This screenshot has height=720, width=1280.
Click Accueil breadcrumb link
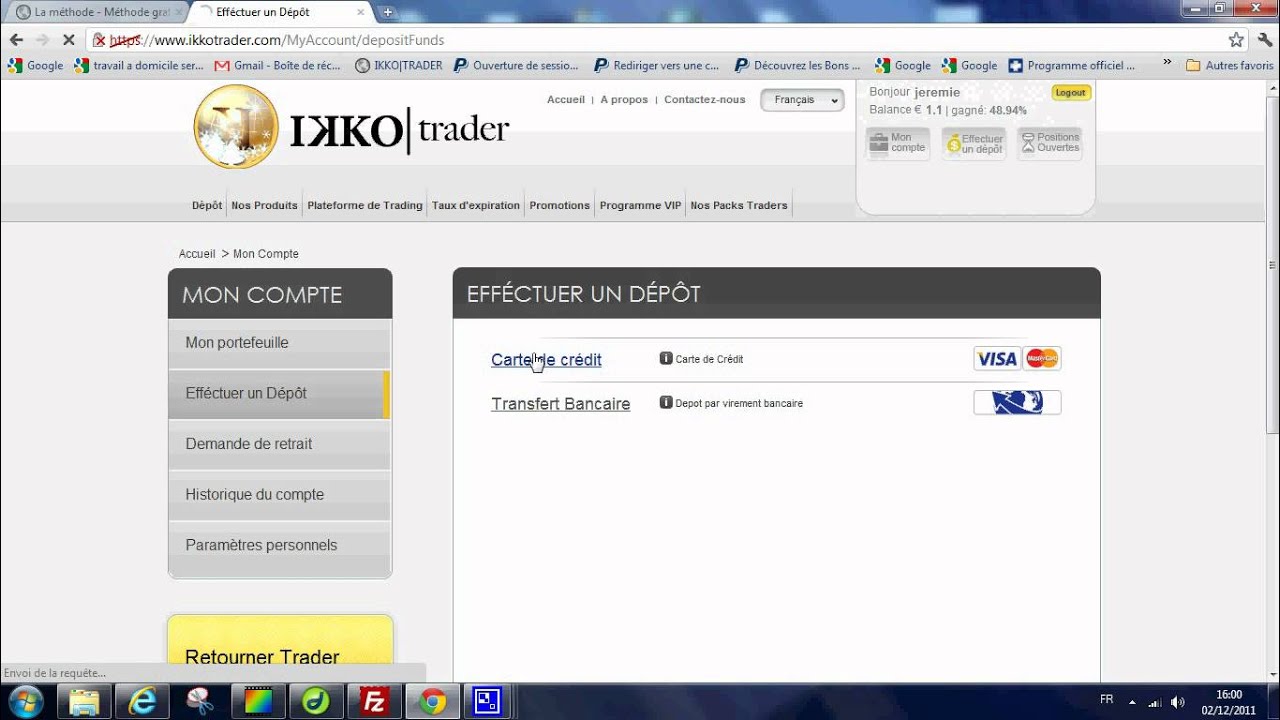coord(197,254)
